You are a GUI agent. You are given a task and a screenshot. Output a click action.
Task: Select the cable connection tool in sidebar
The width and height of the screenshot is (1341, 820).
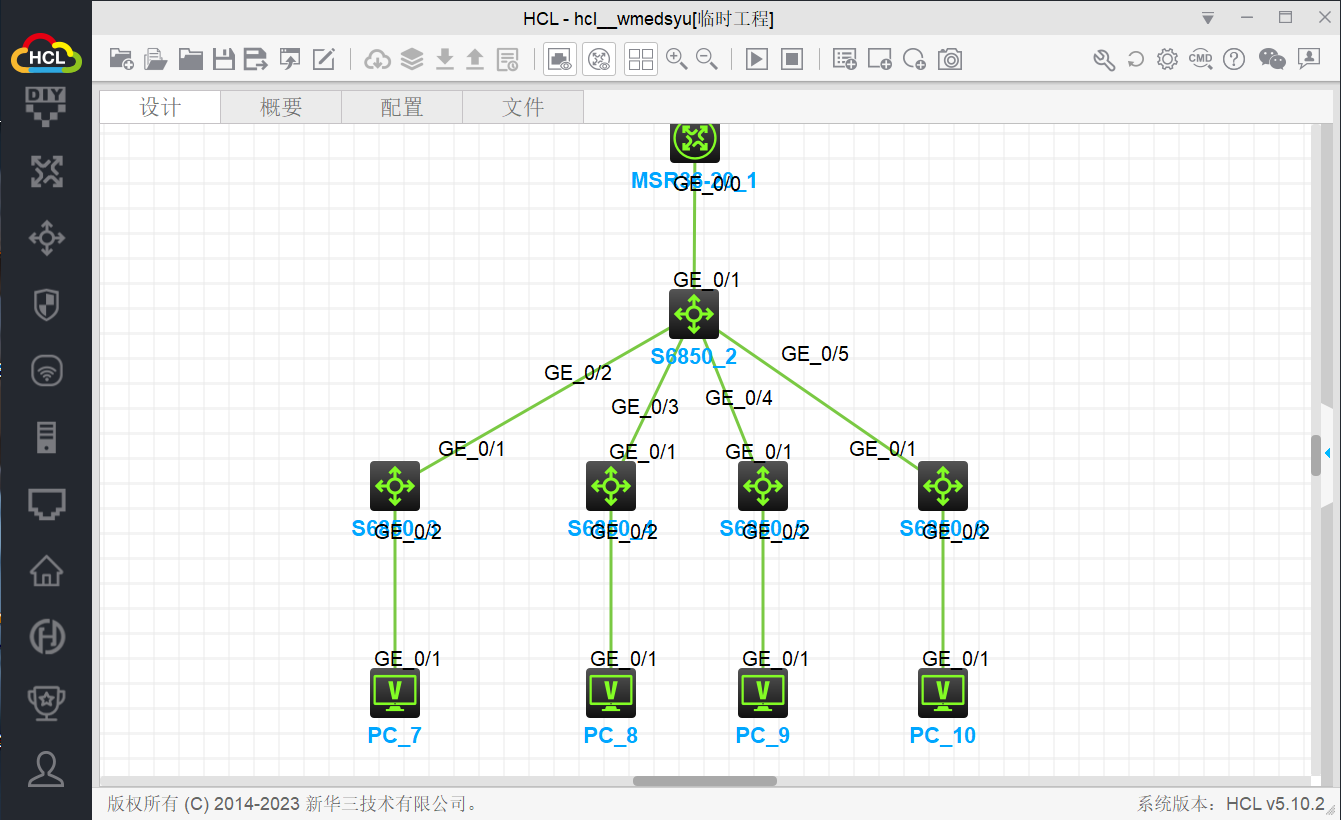coord(46,504)
